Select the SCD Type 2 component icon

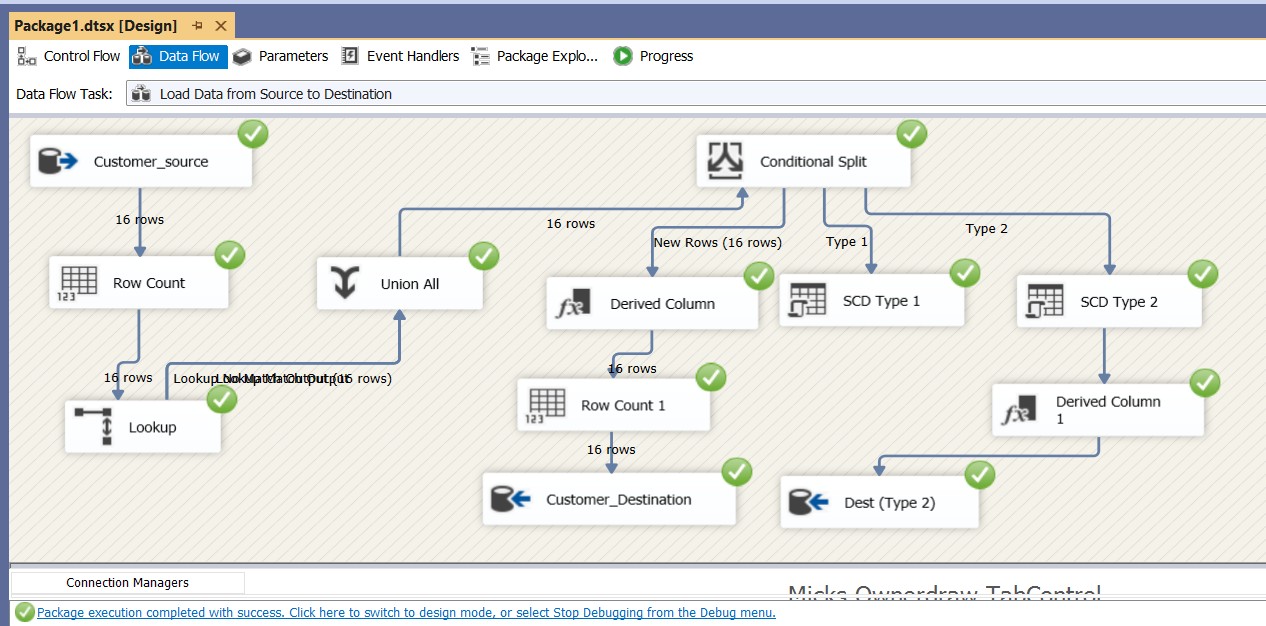[1045, 301]
